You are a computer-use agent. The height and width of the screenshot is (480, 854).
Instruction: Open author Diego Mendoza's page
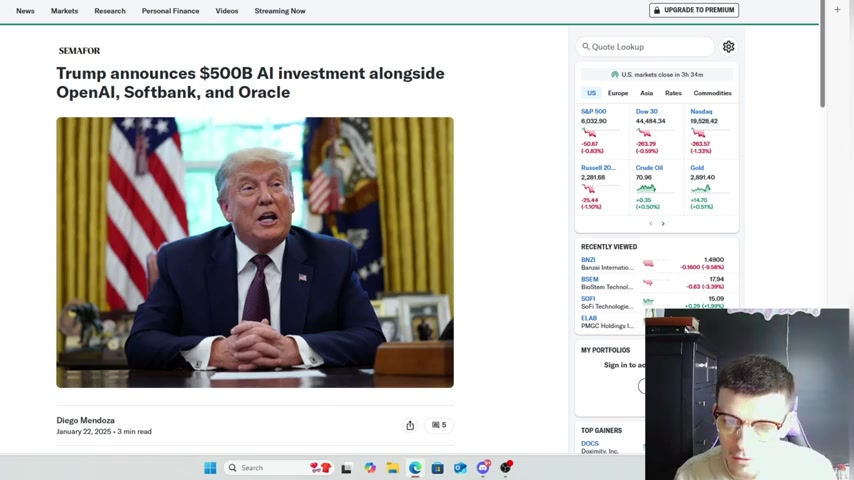click(86, 420)
